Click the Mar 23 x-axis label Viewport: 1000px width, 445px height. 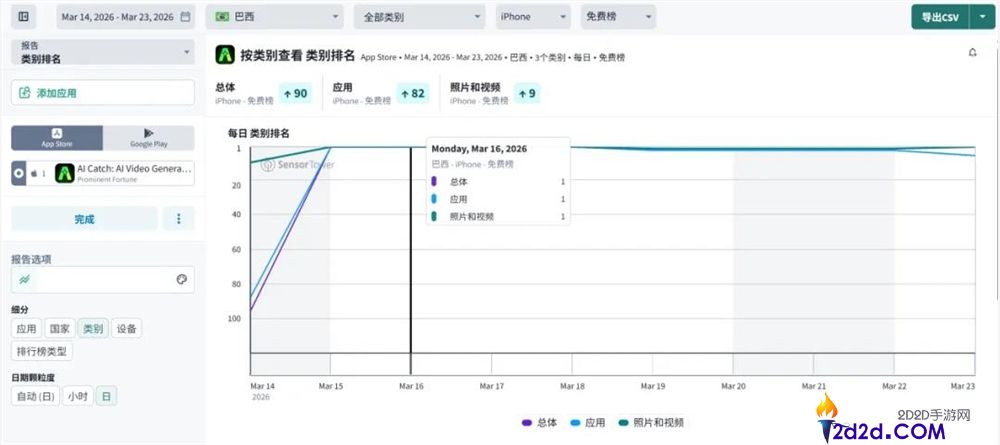tap(962, 386)
